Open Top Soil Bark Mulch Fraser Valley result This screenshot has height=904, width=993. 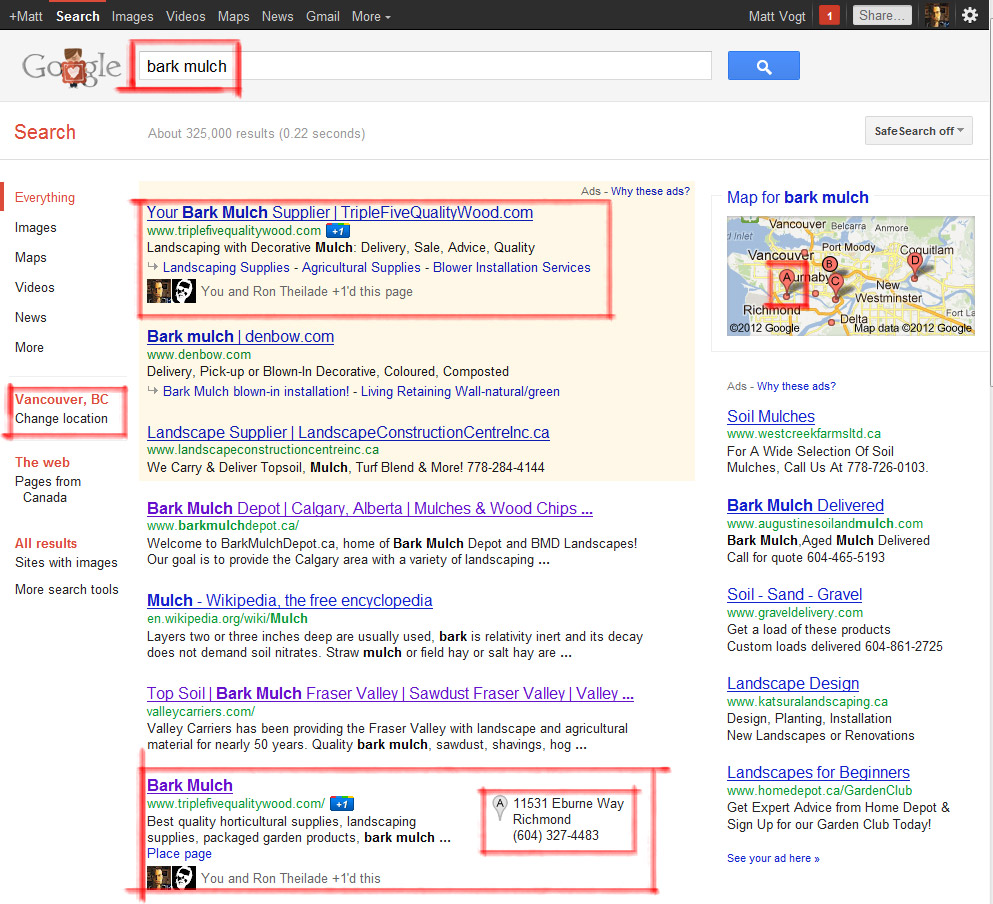click(x=390, y=694)
